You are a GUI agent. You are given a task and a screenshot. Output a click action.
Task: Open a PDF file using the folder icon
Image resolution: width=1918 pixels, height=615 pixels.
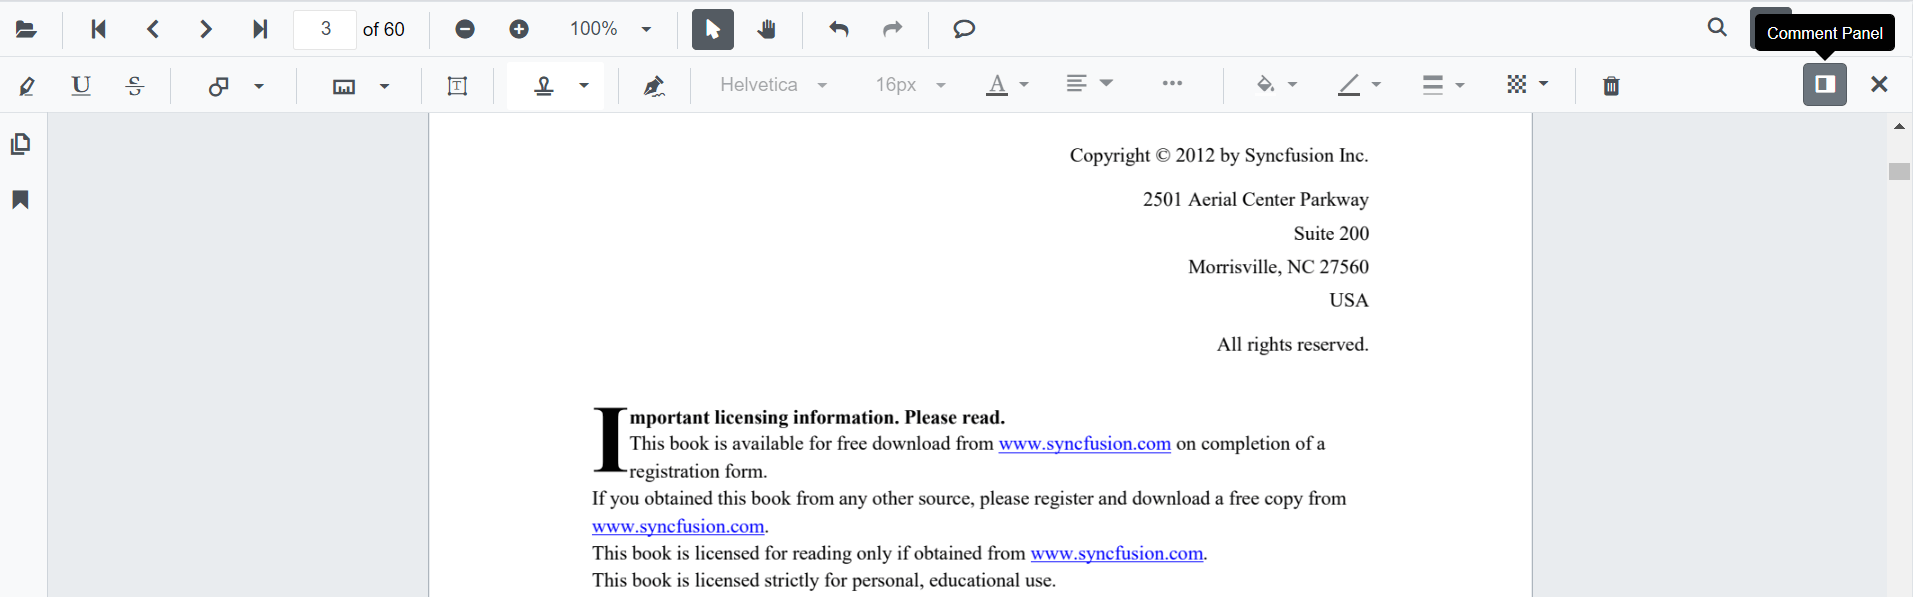pos(26,29)
